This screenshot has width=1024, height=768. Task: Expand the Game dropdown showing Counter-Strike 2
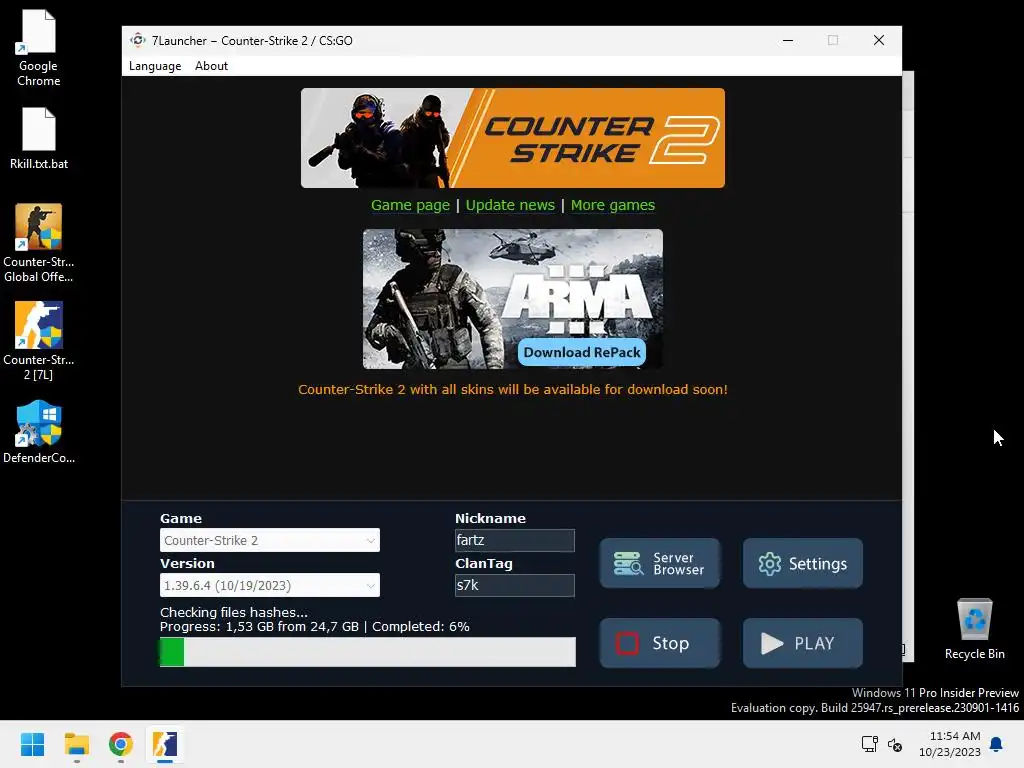coord(270,540)
